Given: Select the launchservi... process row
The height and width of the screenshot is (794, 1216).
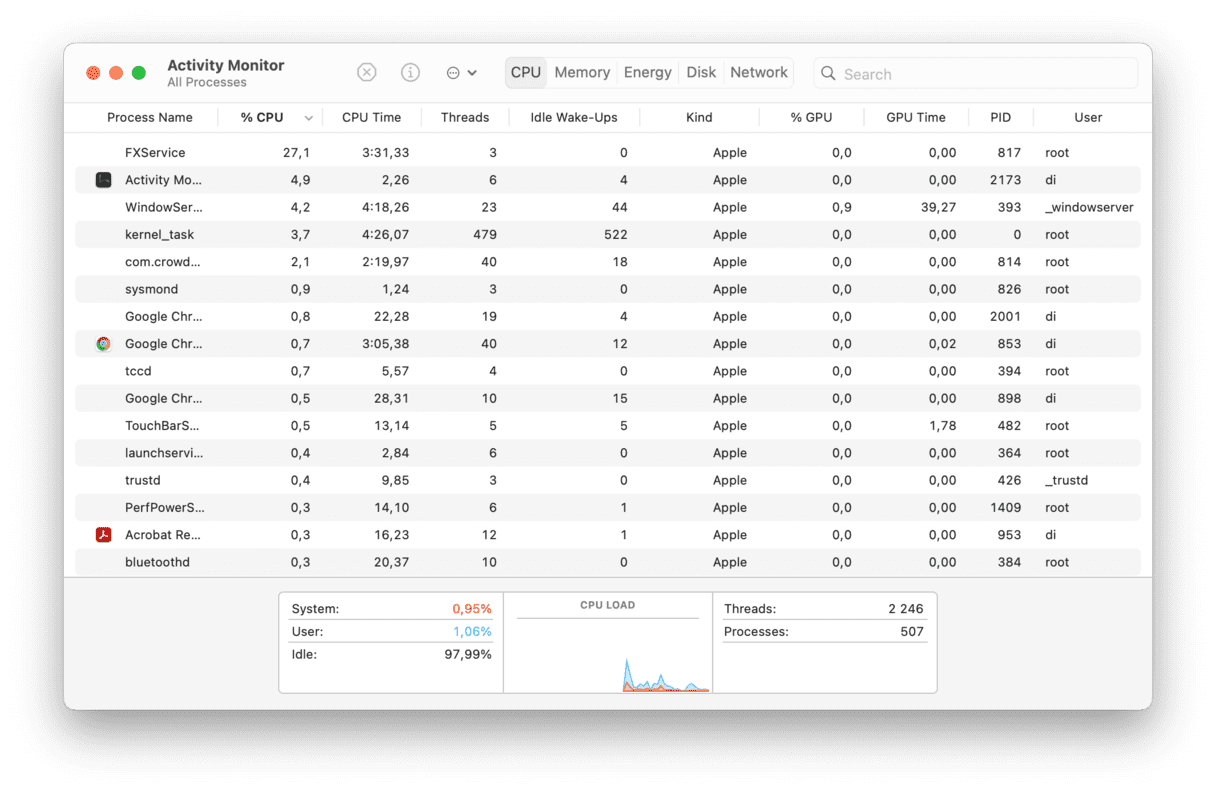Looking at the screenshot, I should 608,453.
